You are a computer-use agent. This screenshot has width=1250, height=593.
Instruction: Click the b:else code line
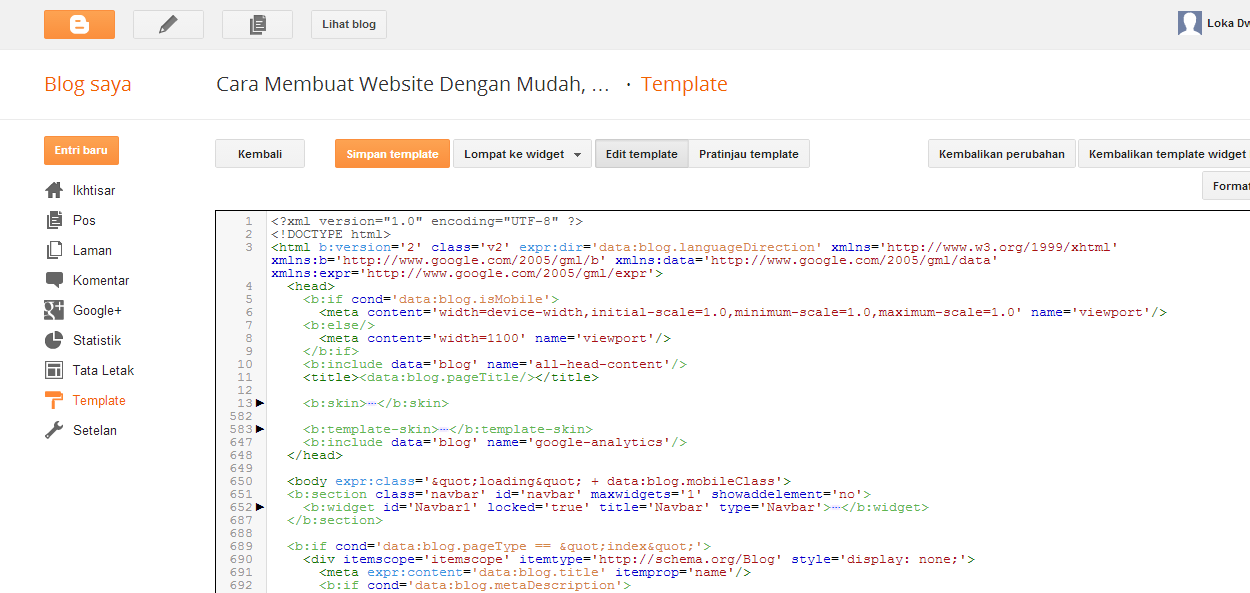339,325
